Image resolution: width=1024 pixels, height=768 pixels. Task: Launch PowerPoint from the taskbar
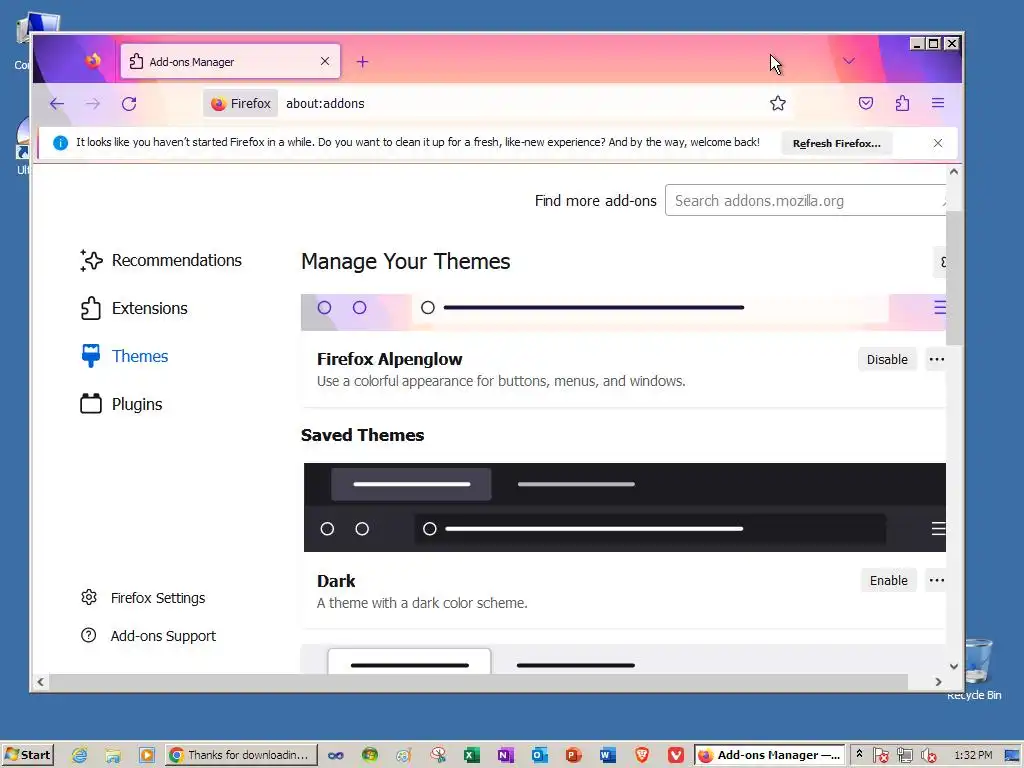click(x=573, y=755)
